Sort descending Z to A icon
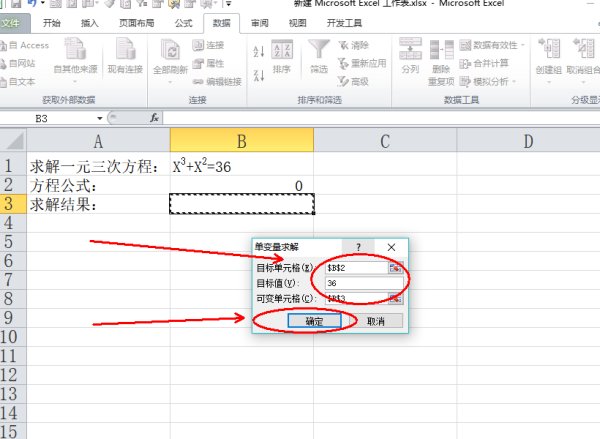 pos(259,75)
